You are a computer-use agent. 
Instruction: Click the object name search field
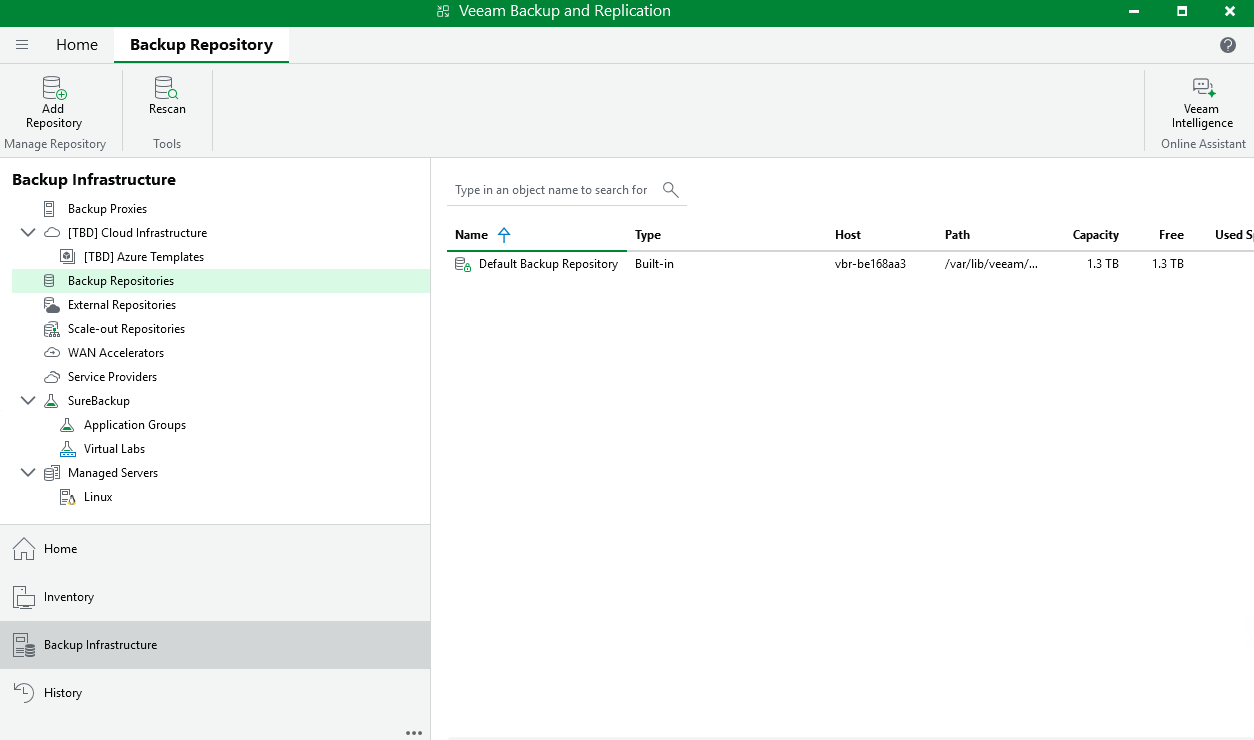(x=551, y=190)
